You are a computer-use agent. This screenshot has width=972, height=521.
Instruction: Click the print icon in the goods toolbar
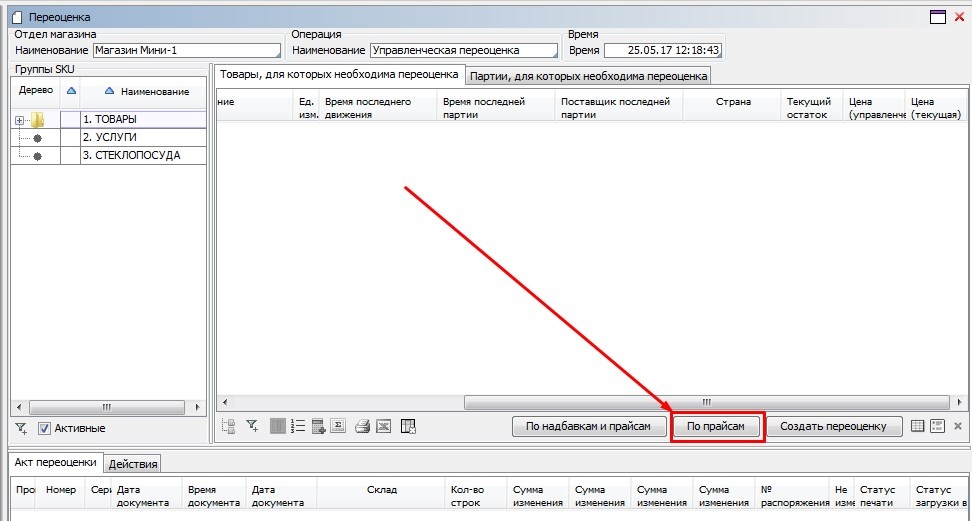coord(362,426)
